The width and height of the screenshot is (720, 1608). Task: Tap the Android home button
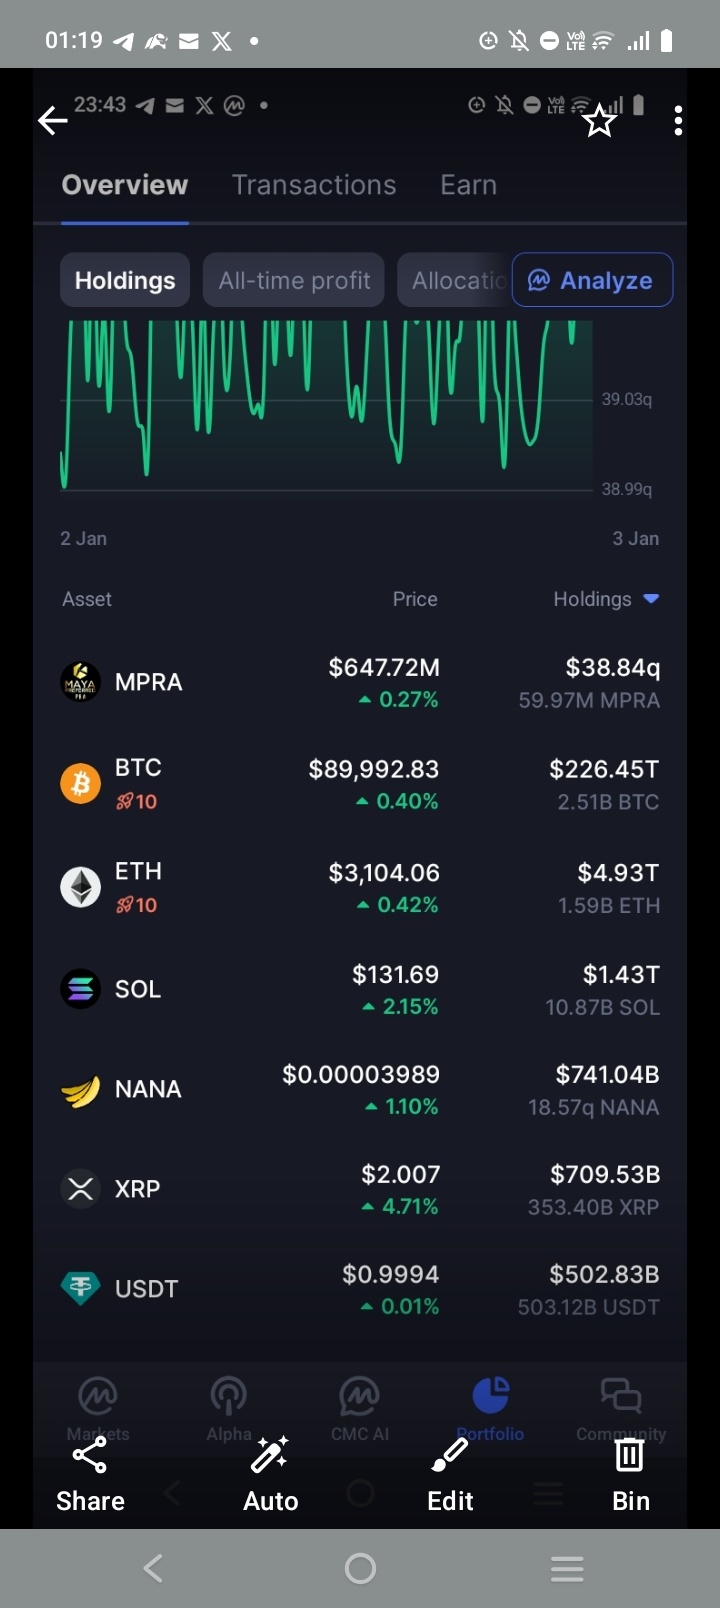point(360,1568)
